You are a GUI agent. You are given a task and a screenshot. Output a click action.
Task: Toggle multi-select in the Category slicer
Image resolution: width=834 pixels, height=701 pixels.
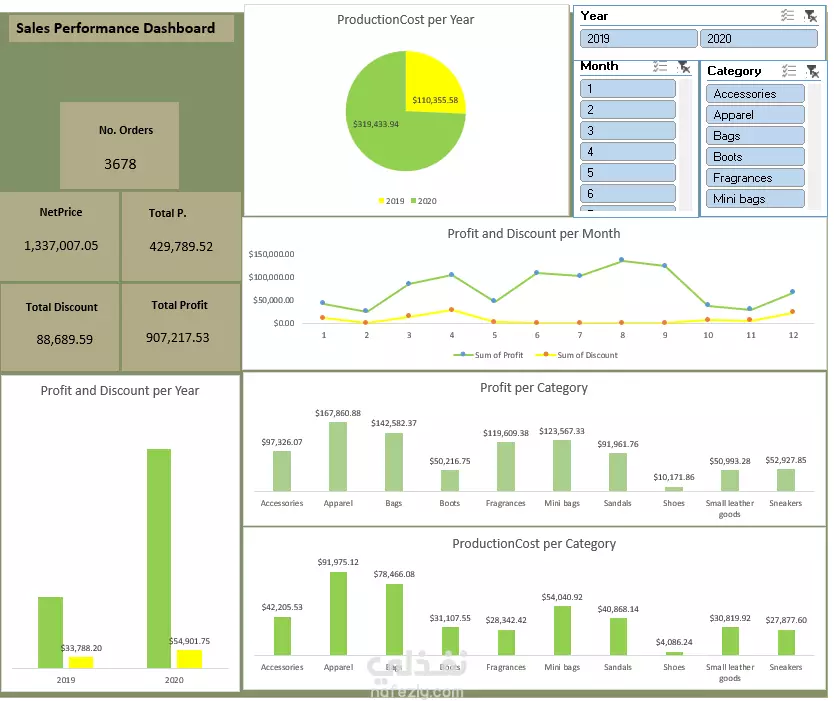(789, 71)
